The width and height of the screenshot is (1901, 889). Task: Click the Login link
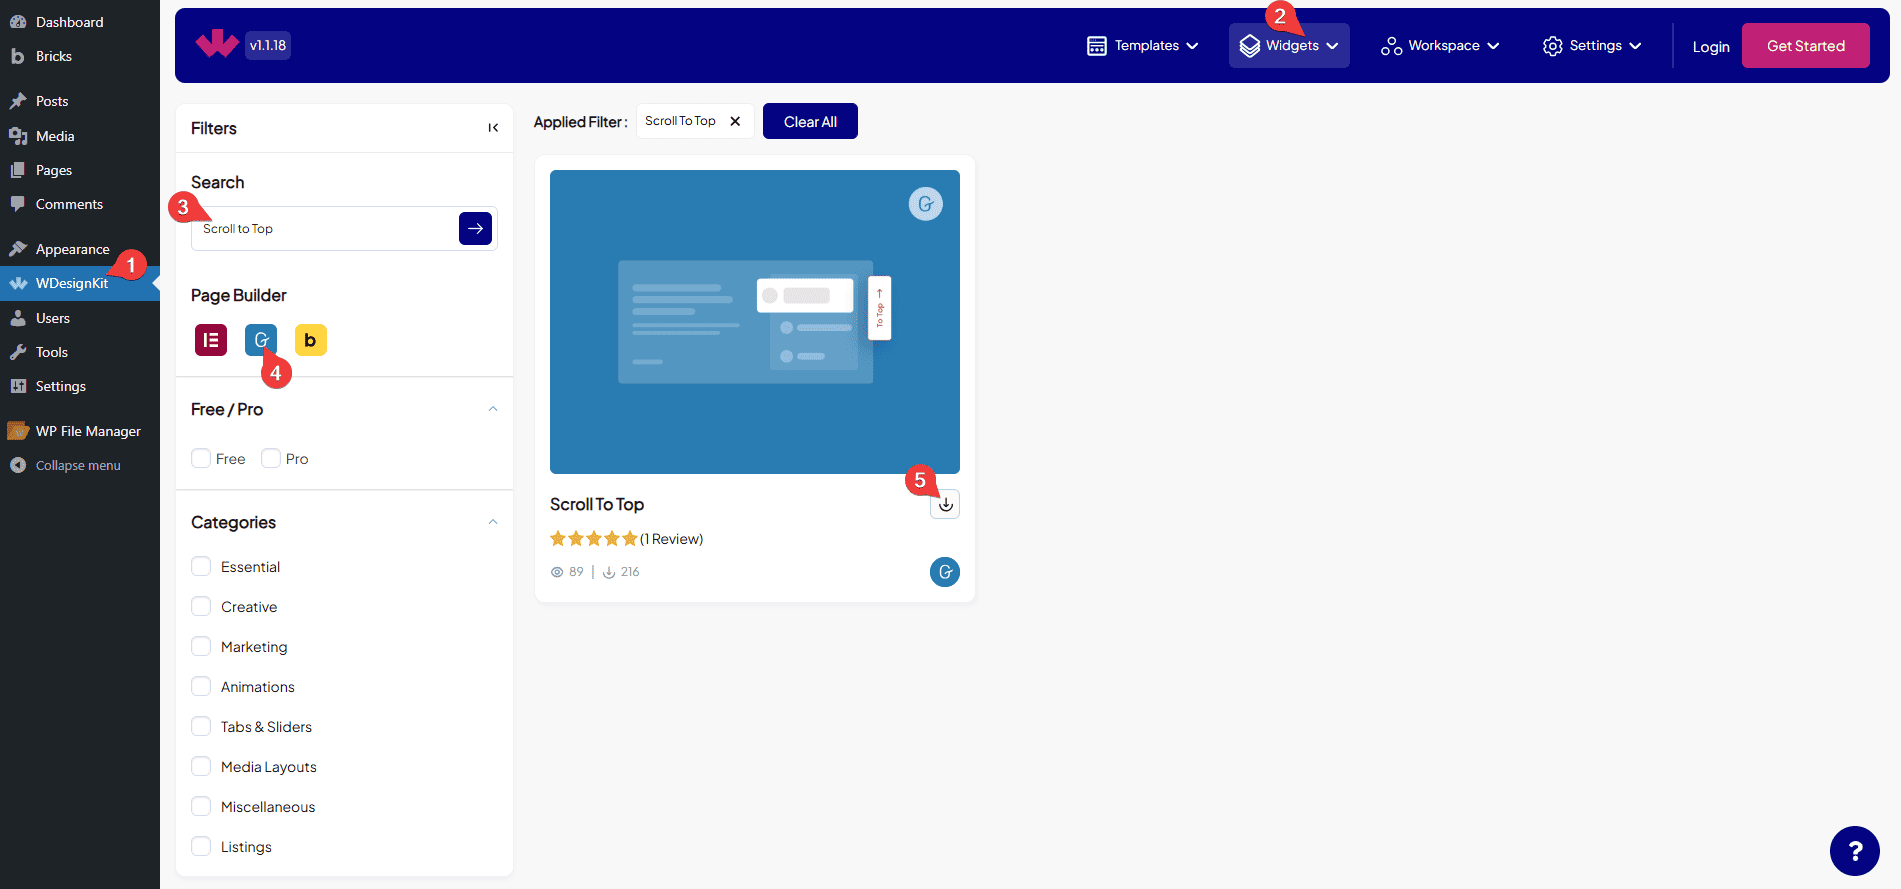coord(1711,47)
